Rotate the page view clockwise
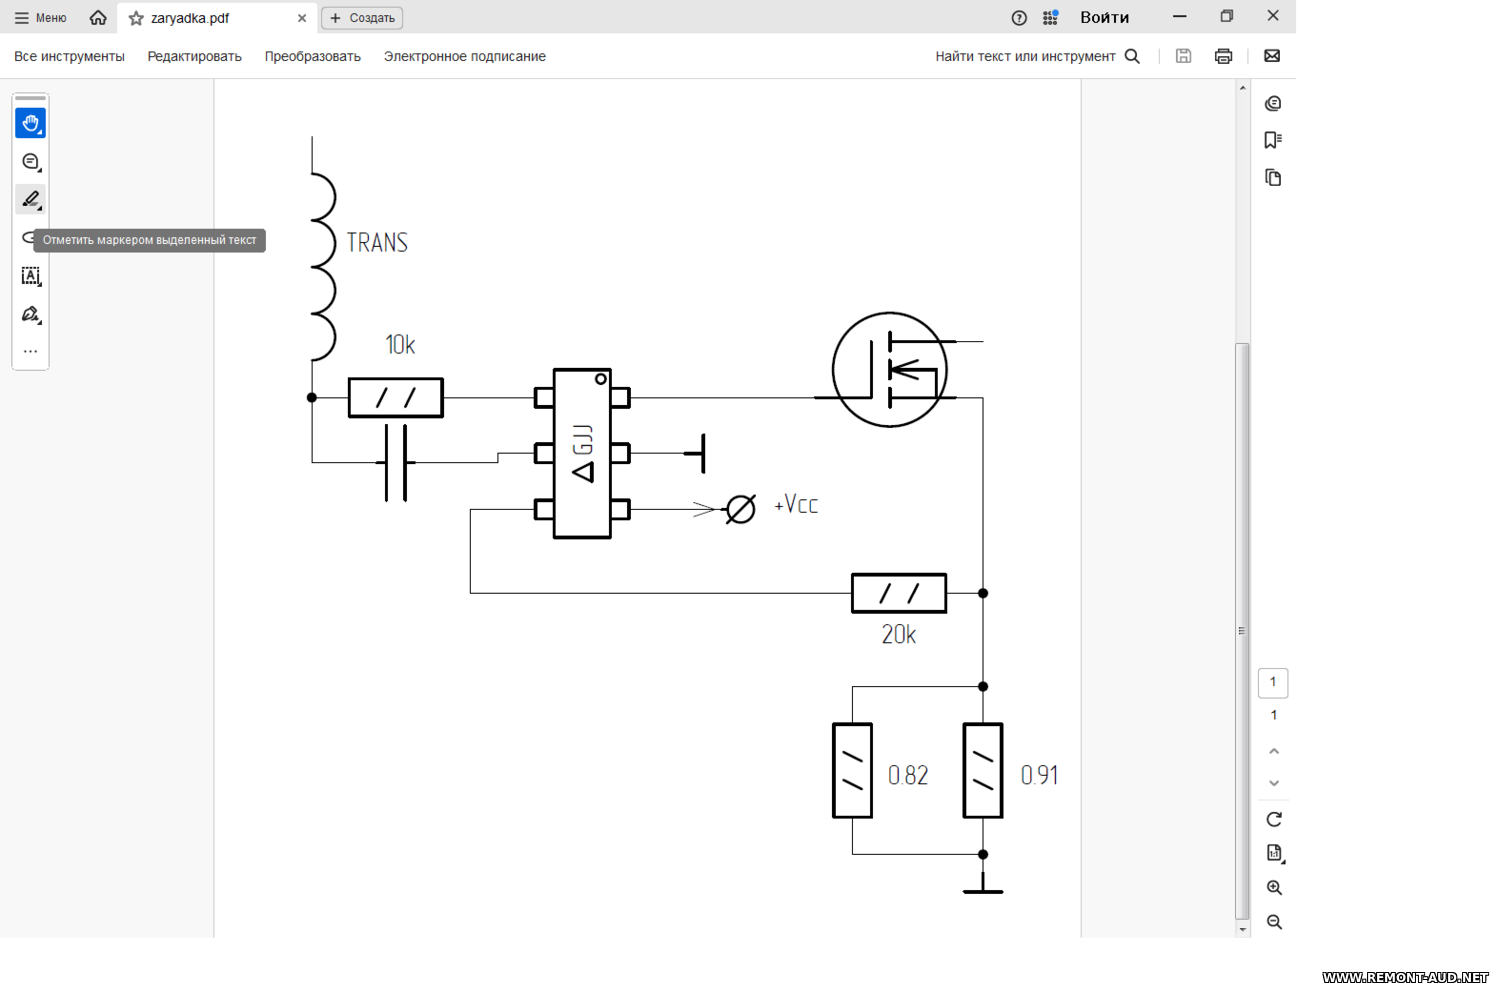 tap(1274, 819)
